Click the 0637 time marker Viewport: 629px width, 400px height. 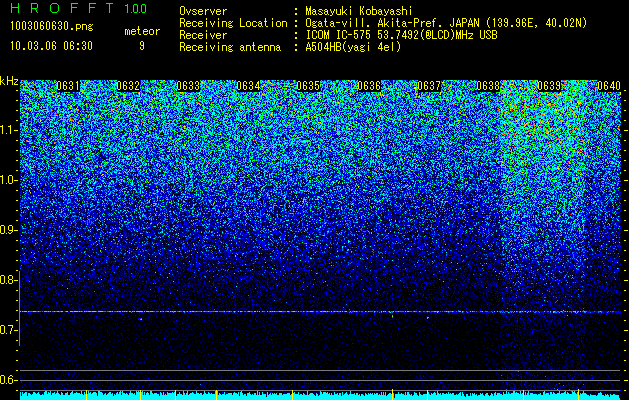(x=429, y=86)
